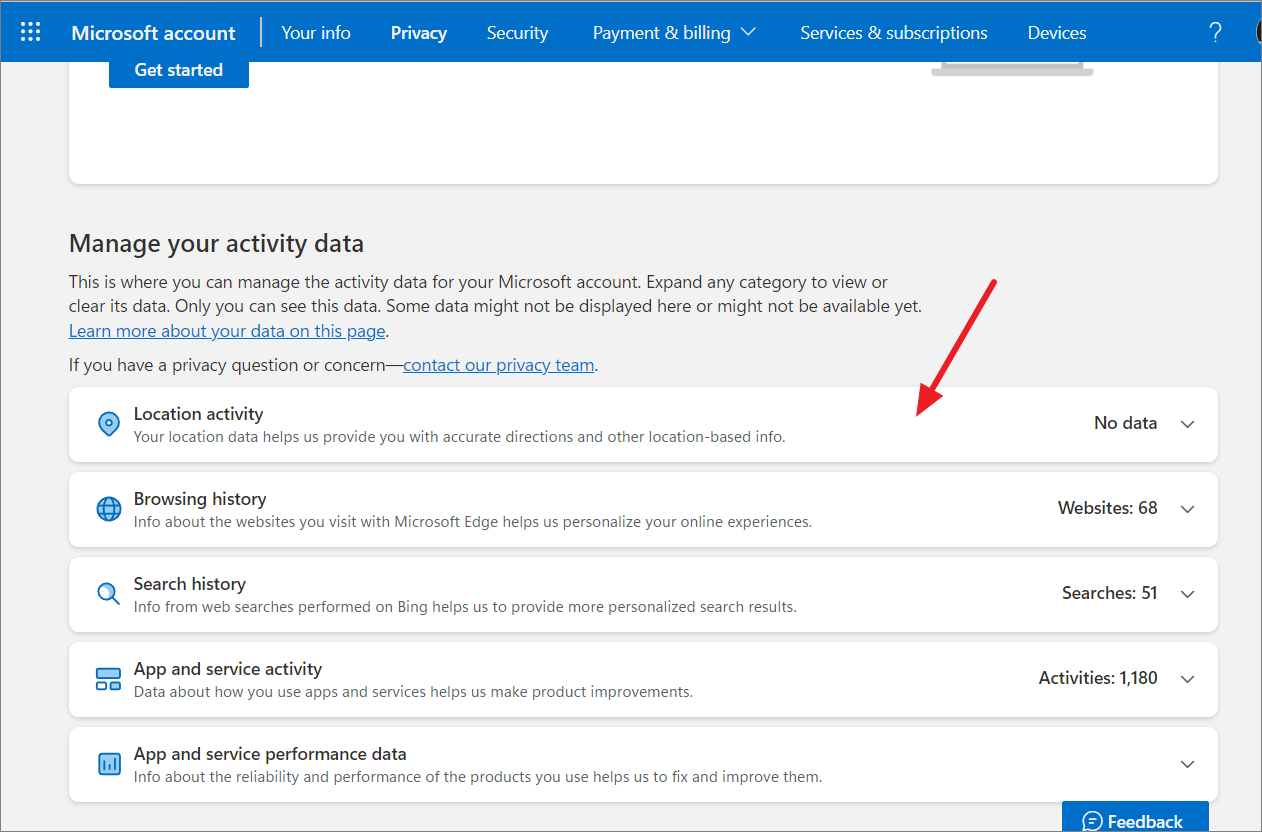Click the Feedback button

pos(1135,817)
